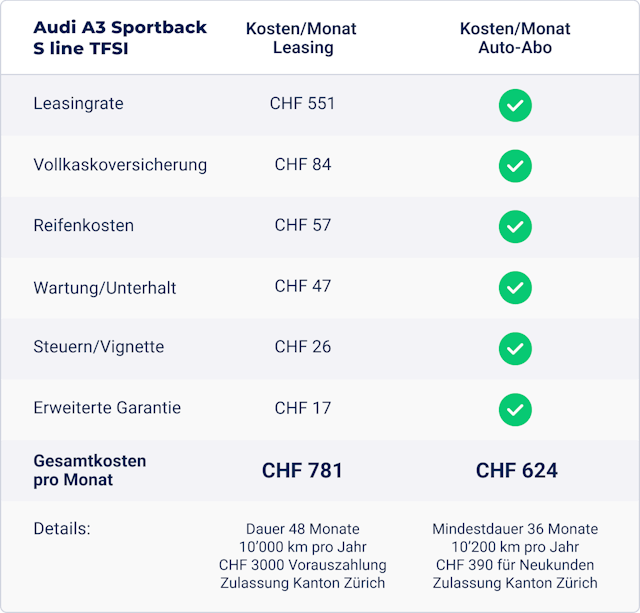The height and width of the screenshot is (613, 640).
Task: Click the CHF 781 leasing total
Action: click(302, 470)
